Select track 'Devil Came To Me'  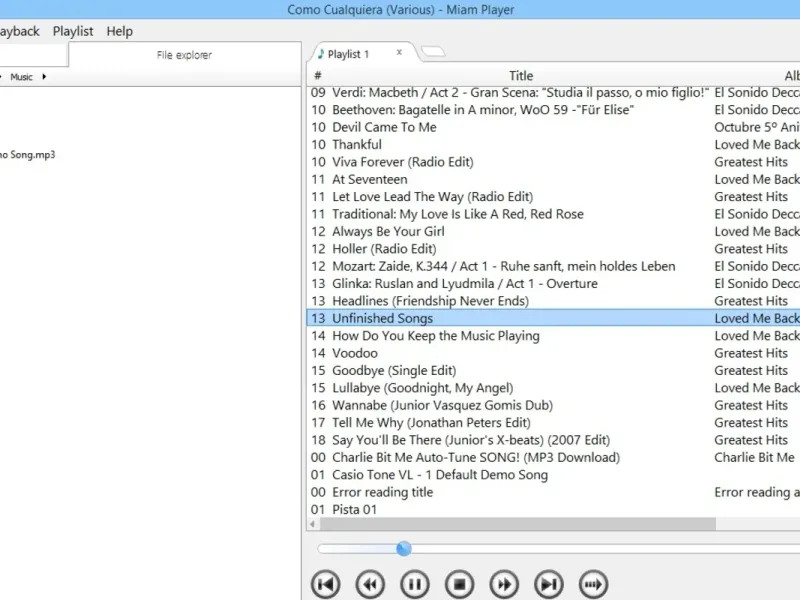(553, 127)
